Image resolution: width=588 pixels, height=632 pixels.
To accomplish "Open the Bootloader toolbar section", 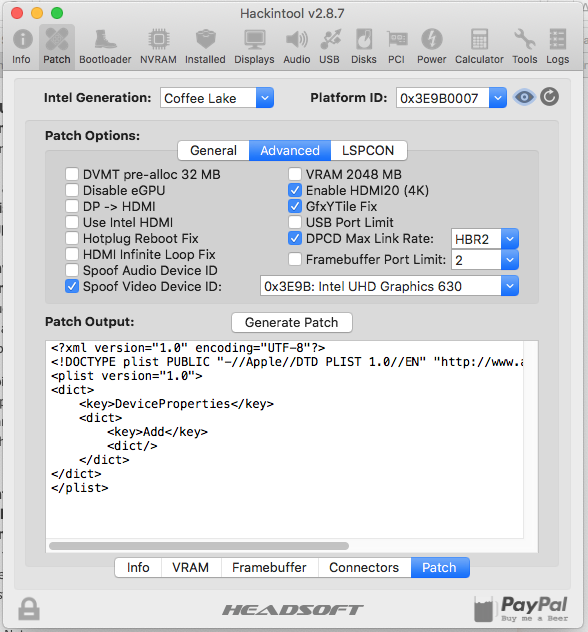I will coord(105,47).
